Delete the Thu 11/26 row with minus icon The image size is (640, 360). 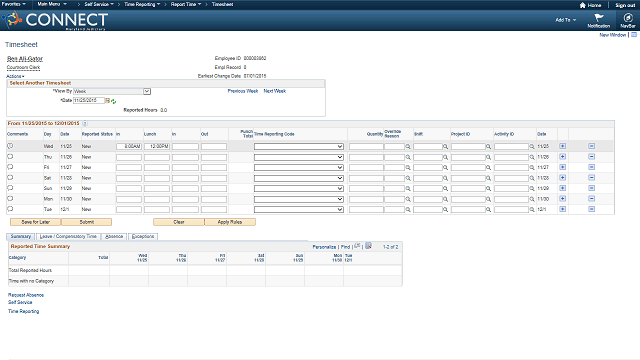click(591, 157)
